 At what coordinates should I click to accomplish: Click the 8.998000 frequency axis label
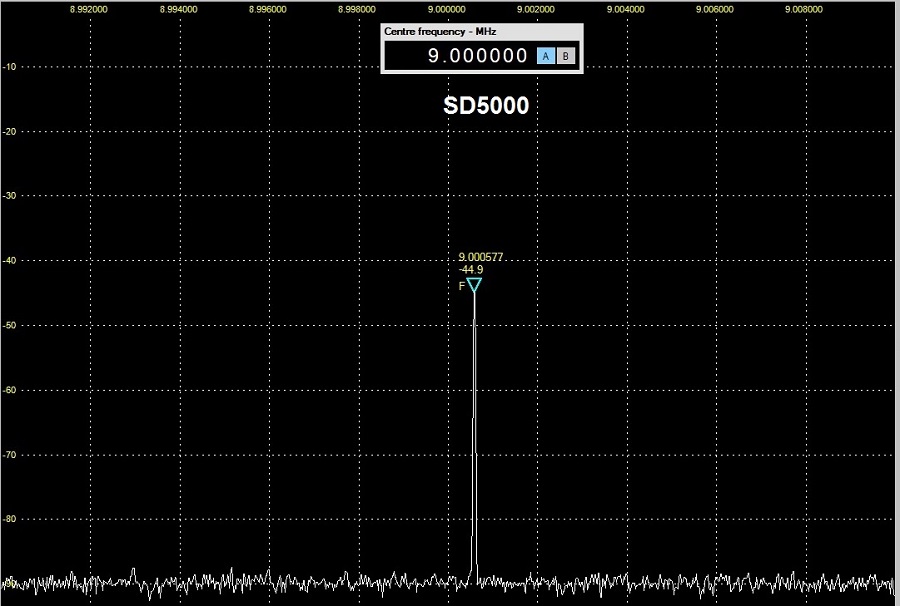357,9
